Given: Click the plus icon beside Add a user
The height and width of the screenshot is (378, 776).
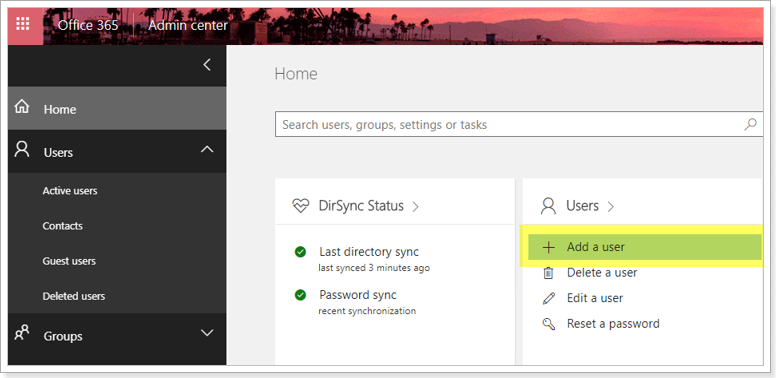Looking at the screenshot, I should (548, 247).
